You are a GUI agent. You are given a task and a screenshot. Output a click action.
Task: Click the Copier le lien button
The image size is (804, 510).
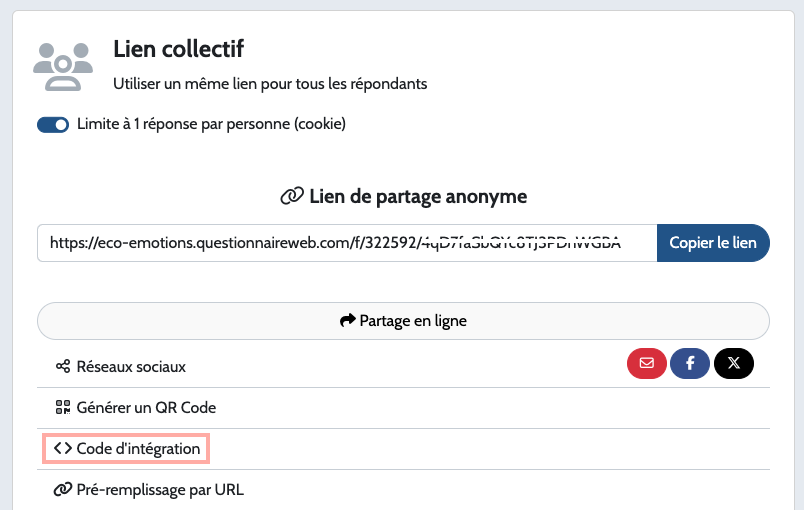(x=713, y=242)
